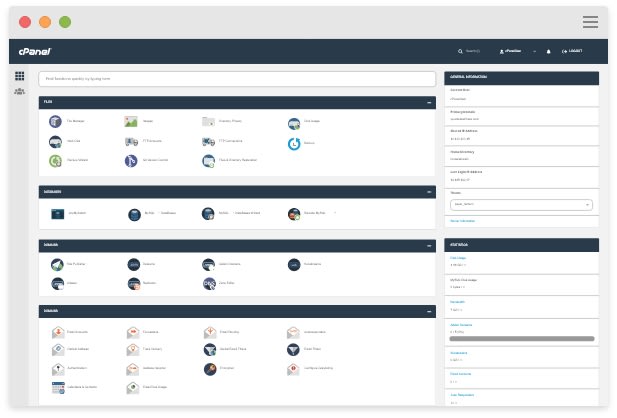Image resolution: width=617 pixels, height=418 pixels.
Task: Click the Home grid icon in sidebar
Action: point(19,76)
